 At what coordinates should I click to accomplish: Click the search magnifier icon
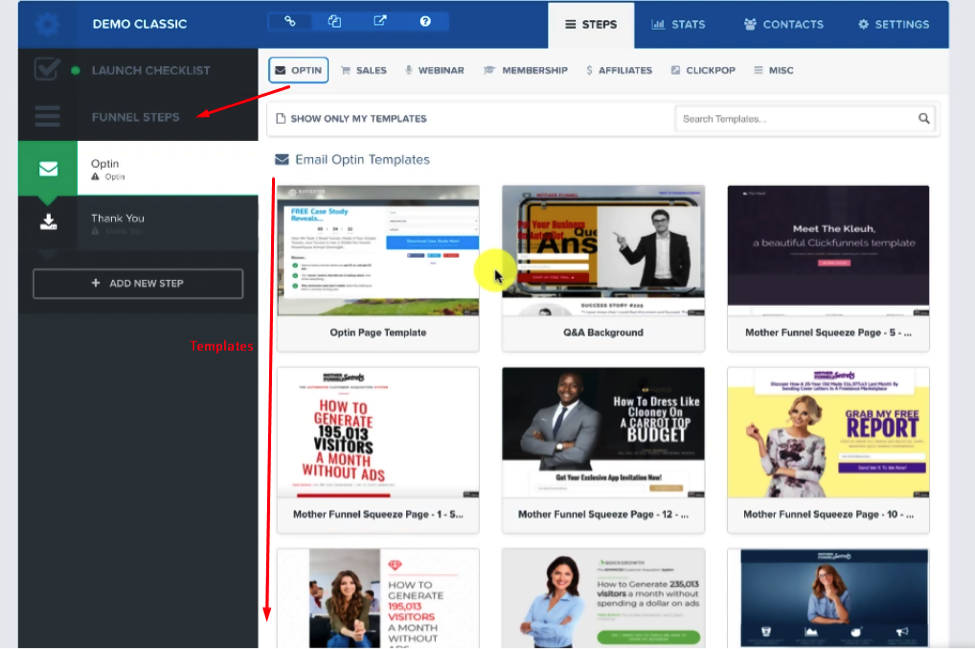click(x=924, y=119)
